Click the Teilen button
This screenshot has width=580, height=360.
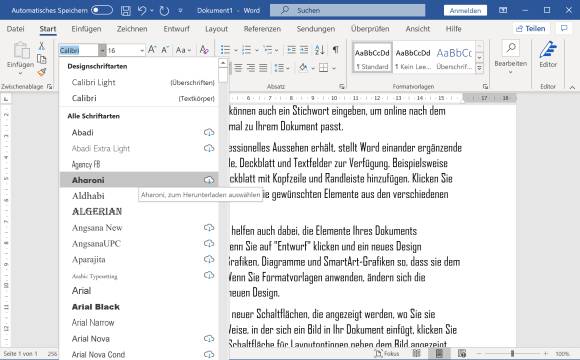(x=530, y=28)
